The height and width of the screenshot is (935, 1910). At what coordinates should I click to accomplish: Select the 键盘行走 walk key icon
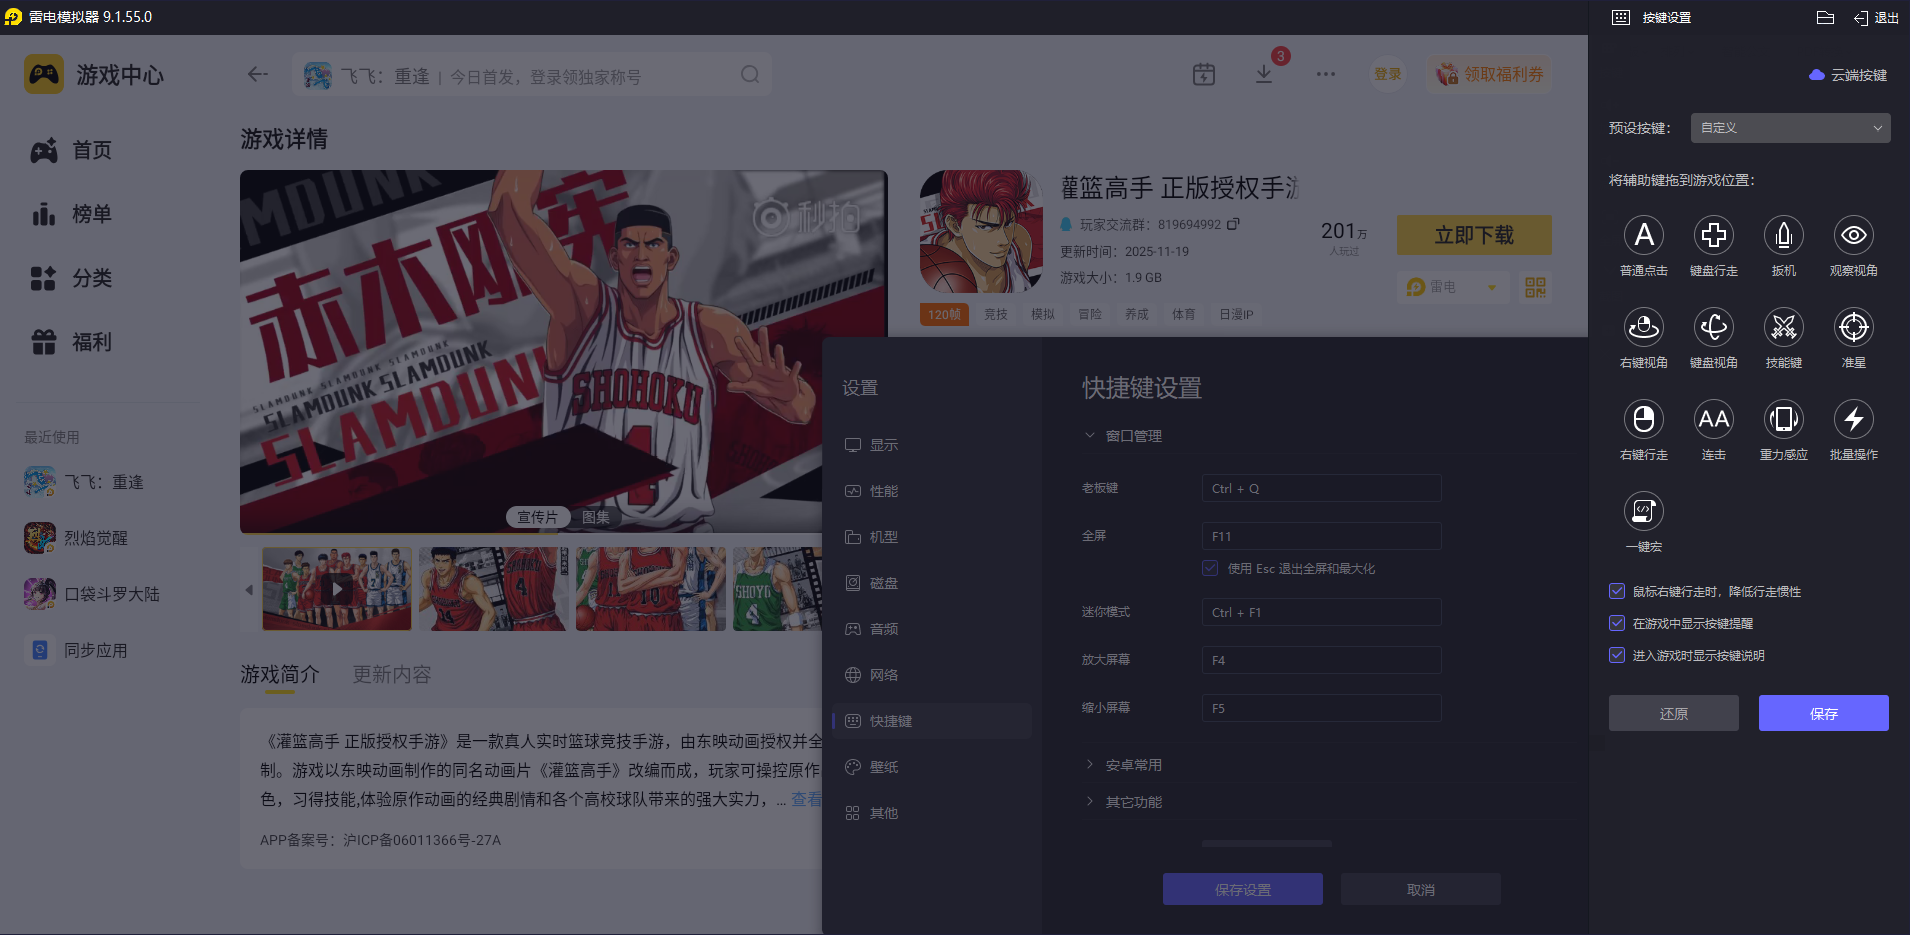click(x=1714, y=236)
